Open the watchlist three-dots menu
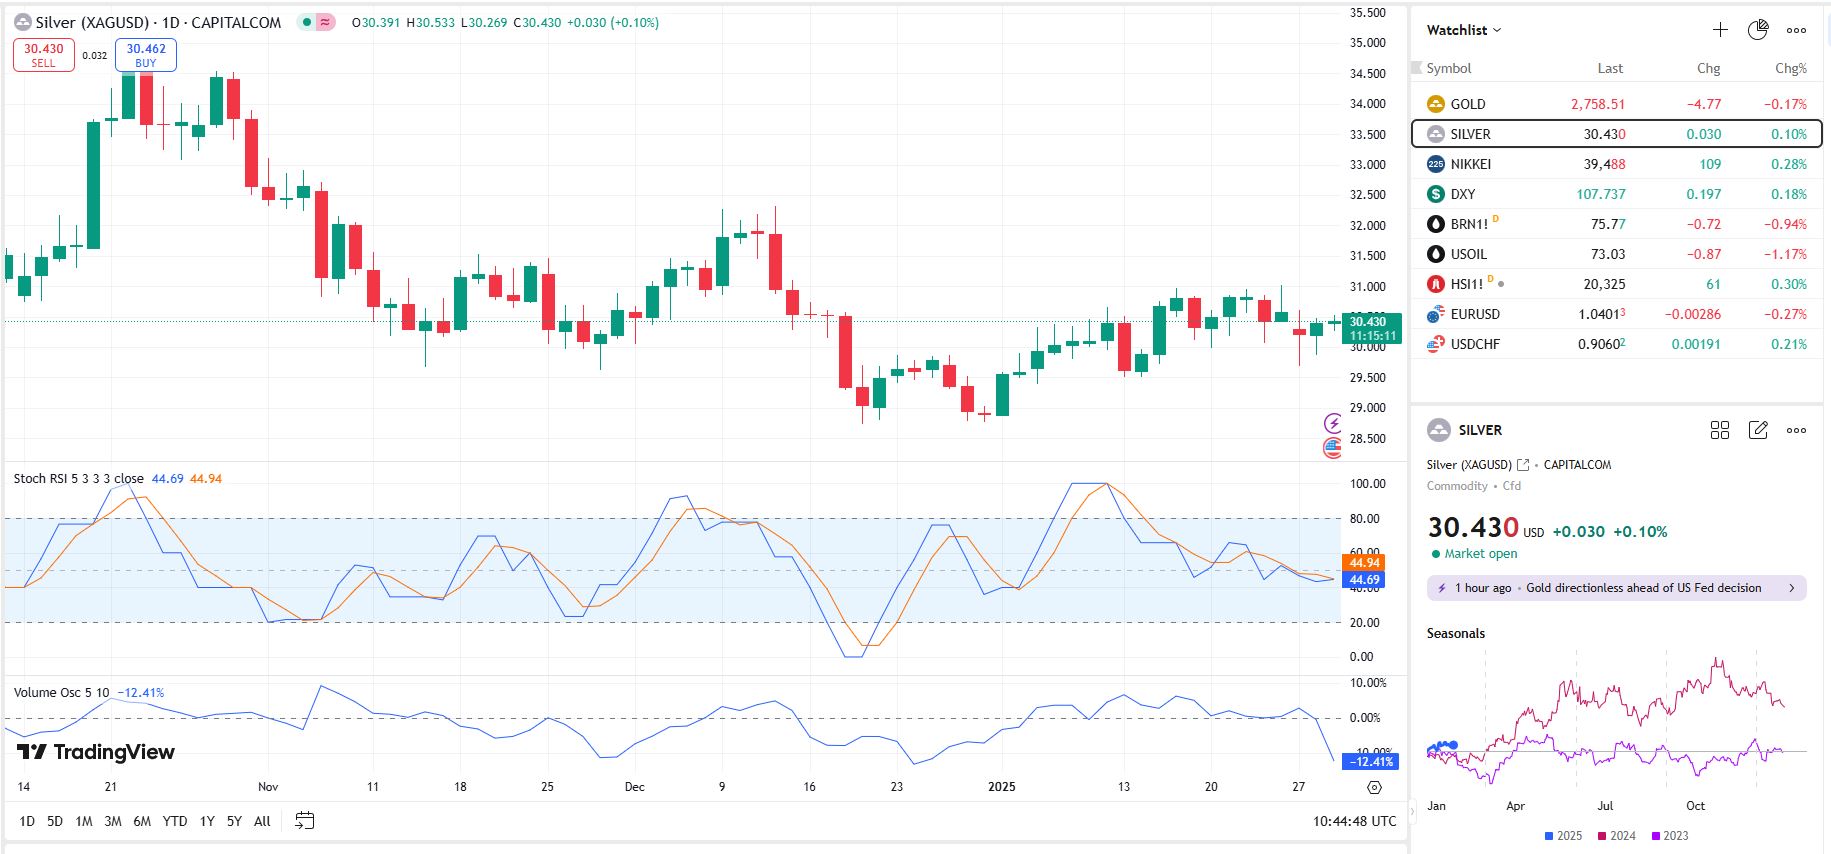 click(1796, 30)
